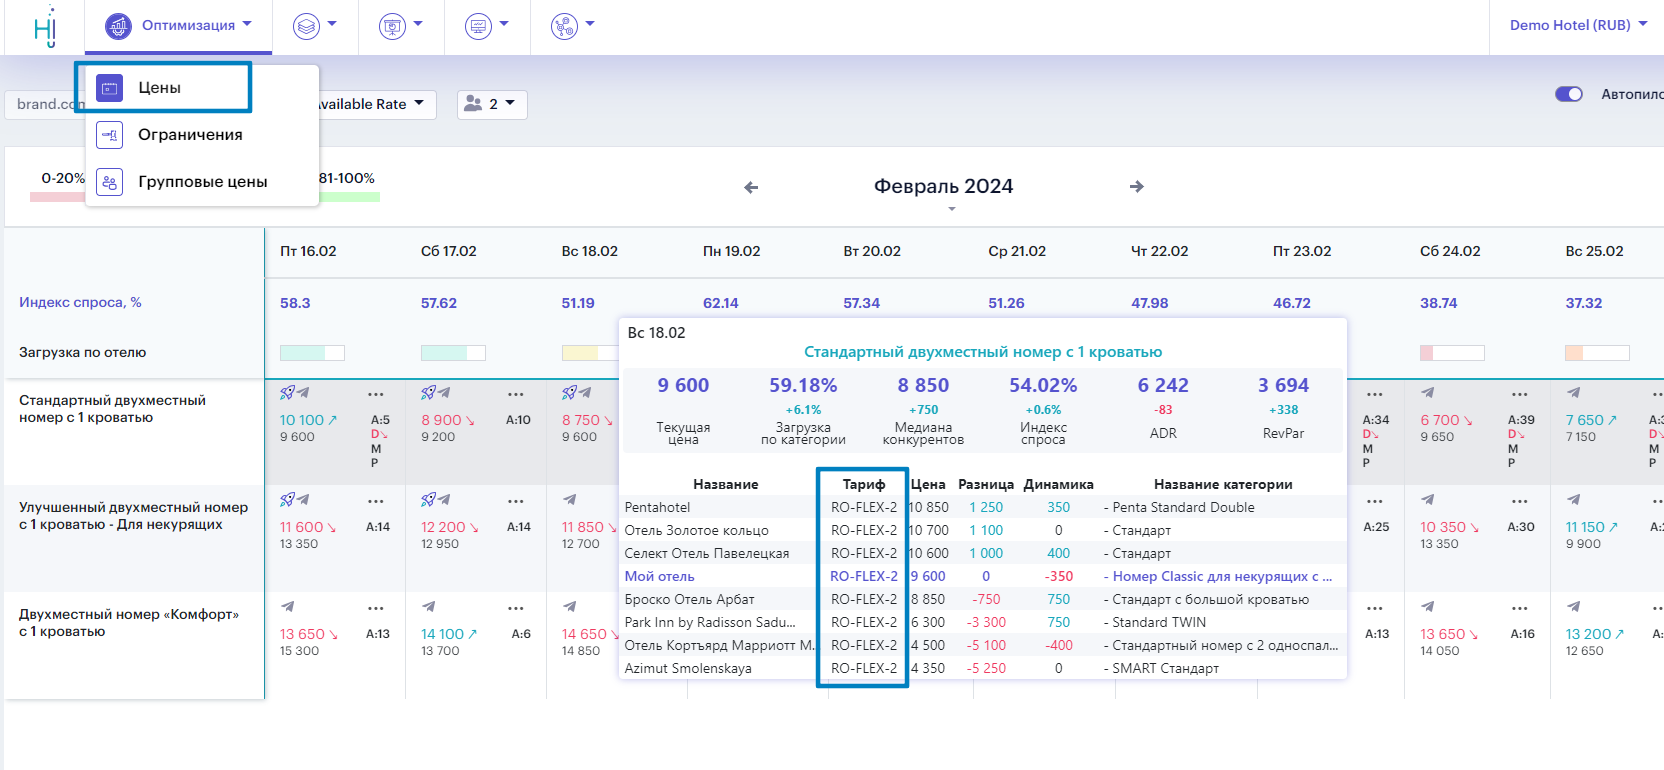This screenshot has height=770, width=1664.
Task: Open three-dots menu in Сб 24.02 Комфорт cell
Action: [x=1520, y=609]
